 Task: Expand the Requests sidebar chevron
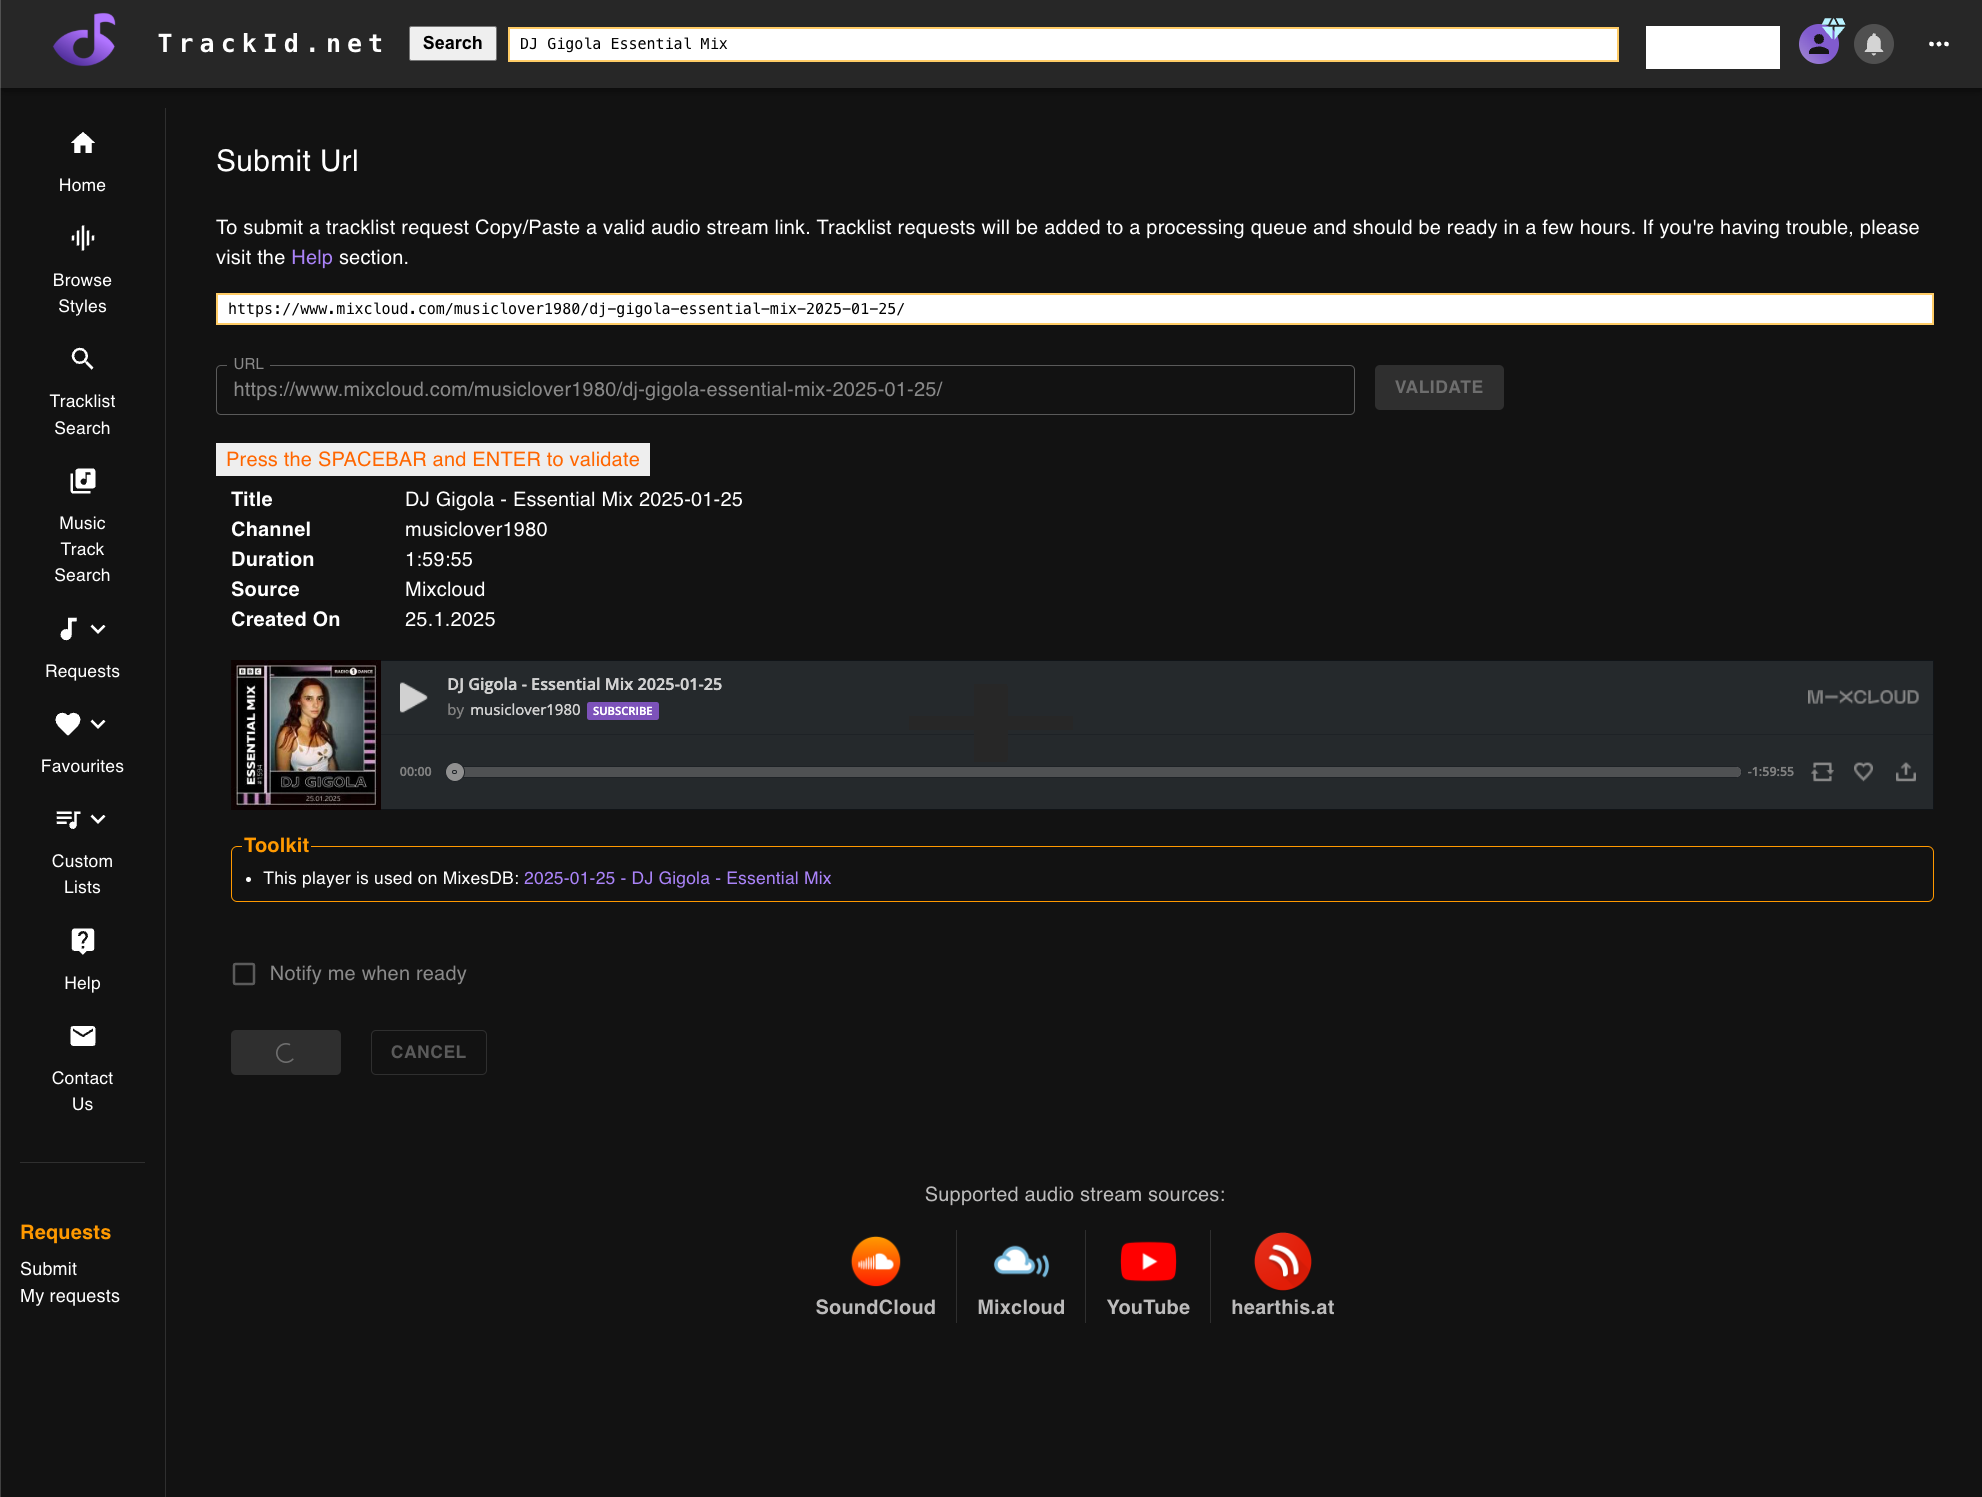[98, 629]
